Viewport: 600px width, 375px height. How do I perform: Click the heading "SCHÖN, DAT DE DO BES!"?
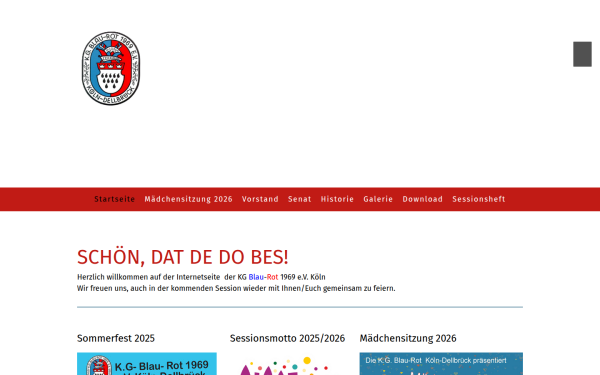click(x=183, y=257)
